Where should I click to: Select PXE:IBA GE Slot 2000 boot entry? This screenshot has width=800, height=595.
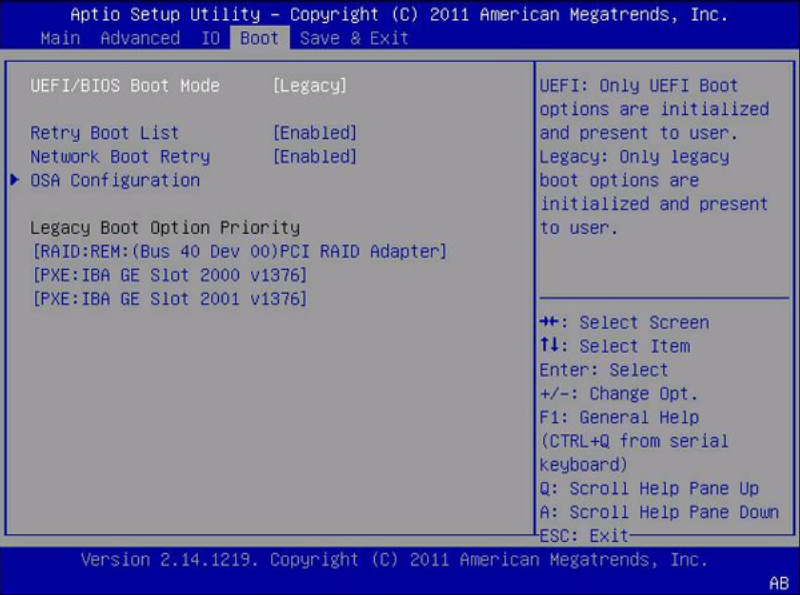tap(169, 275)
